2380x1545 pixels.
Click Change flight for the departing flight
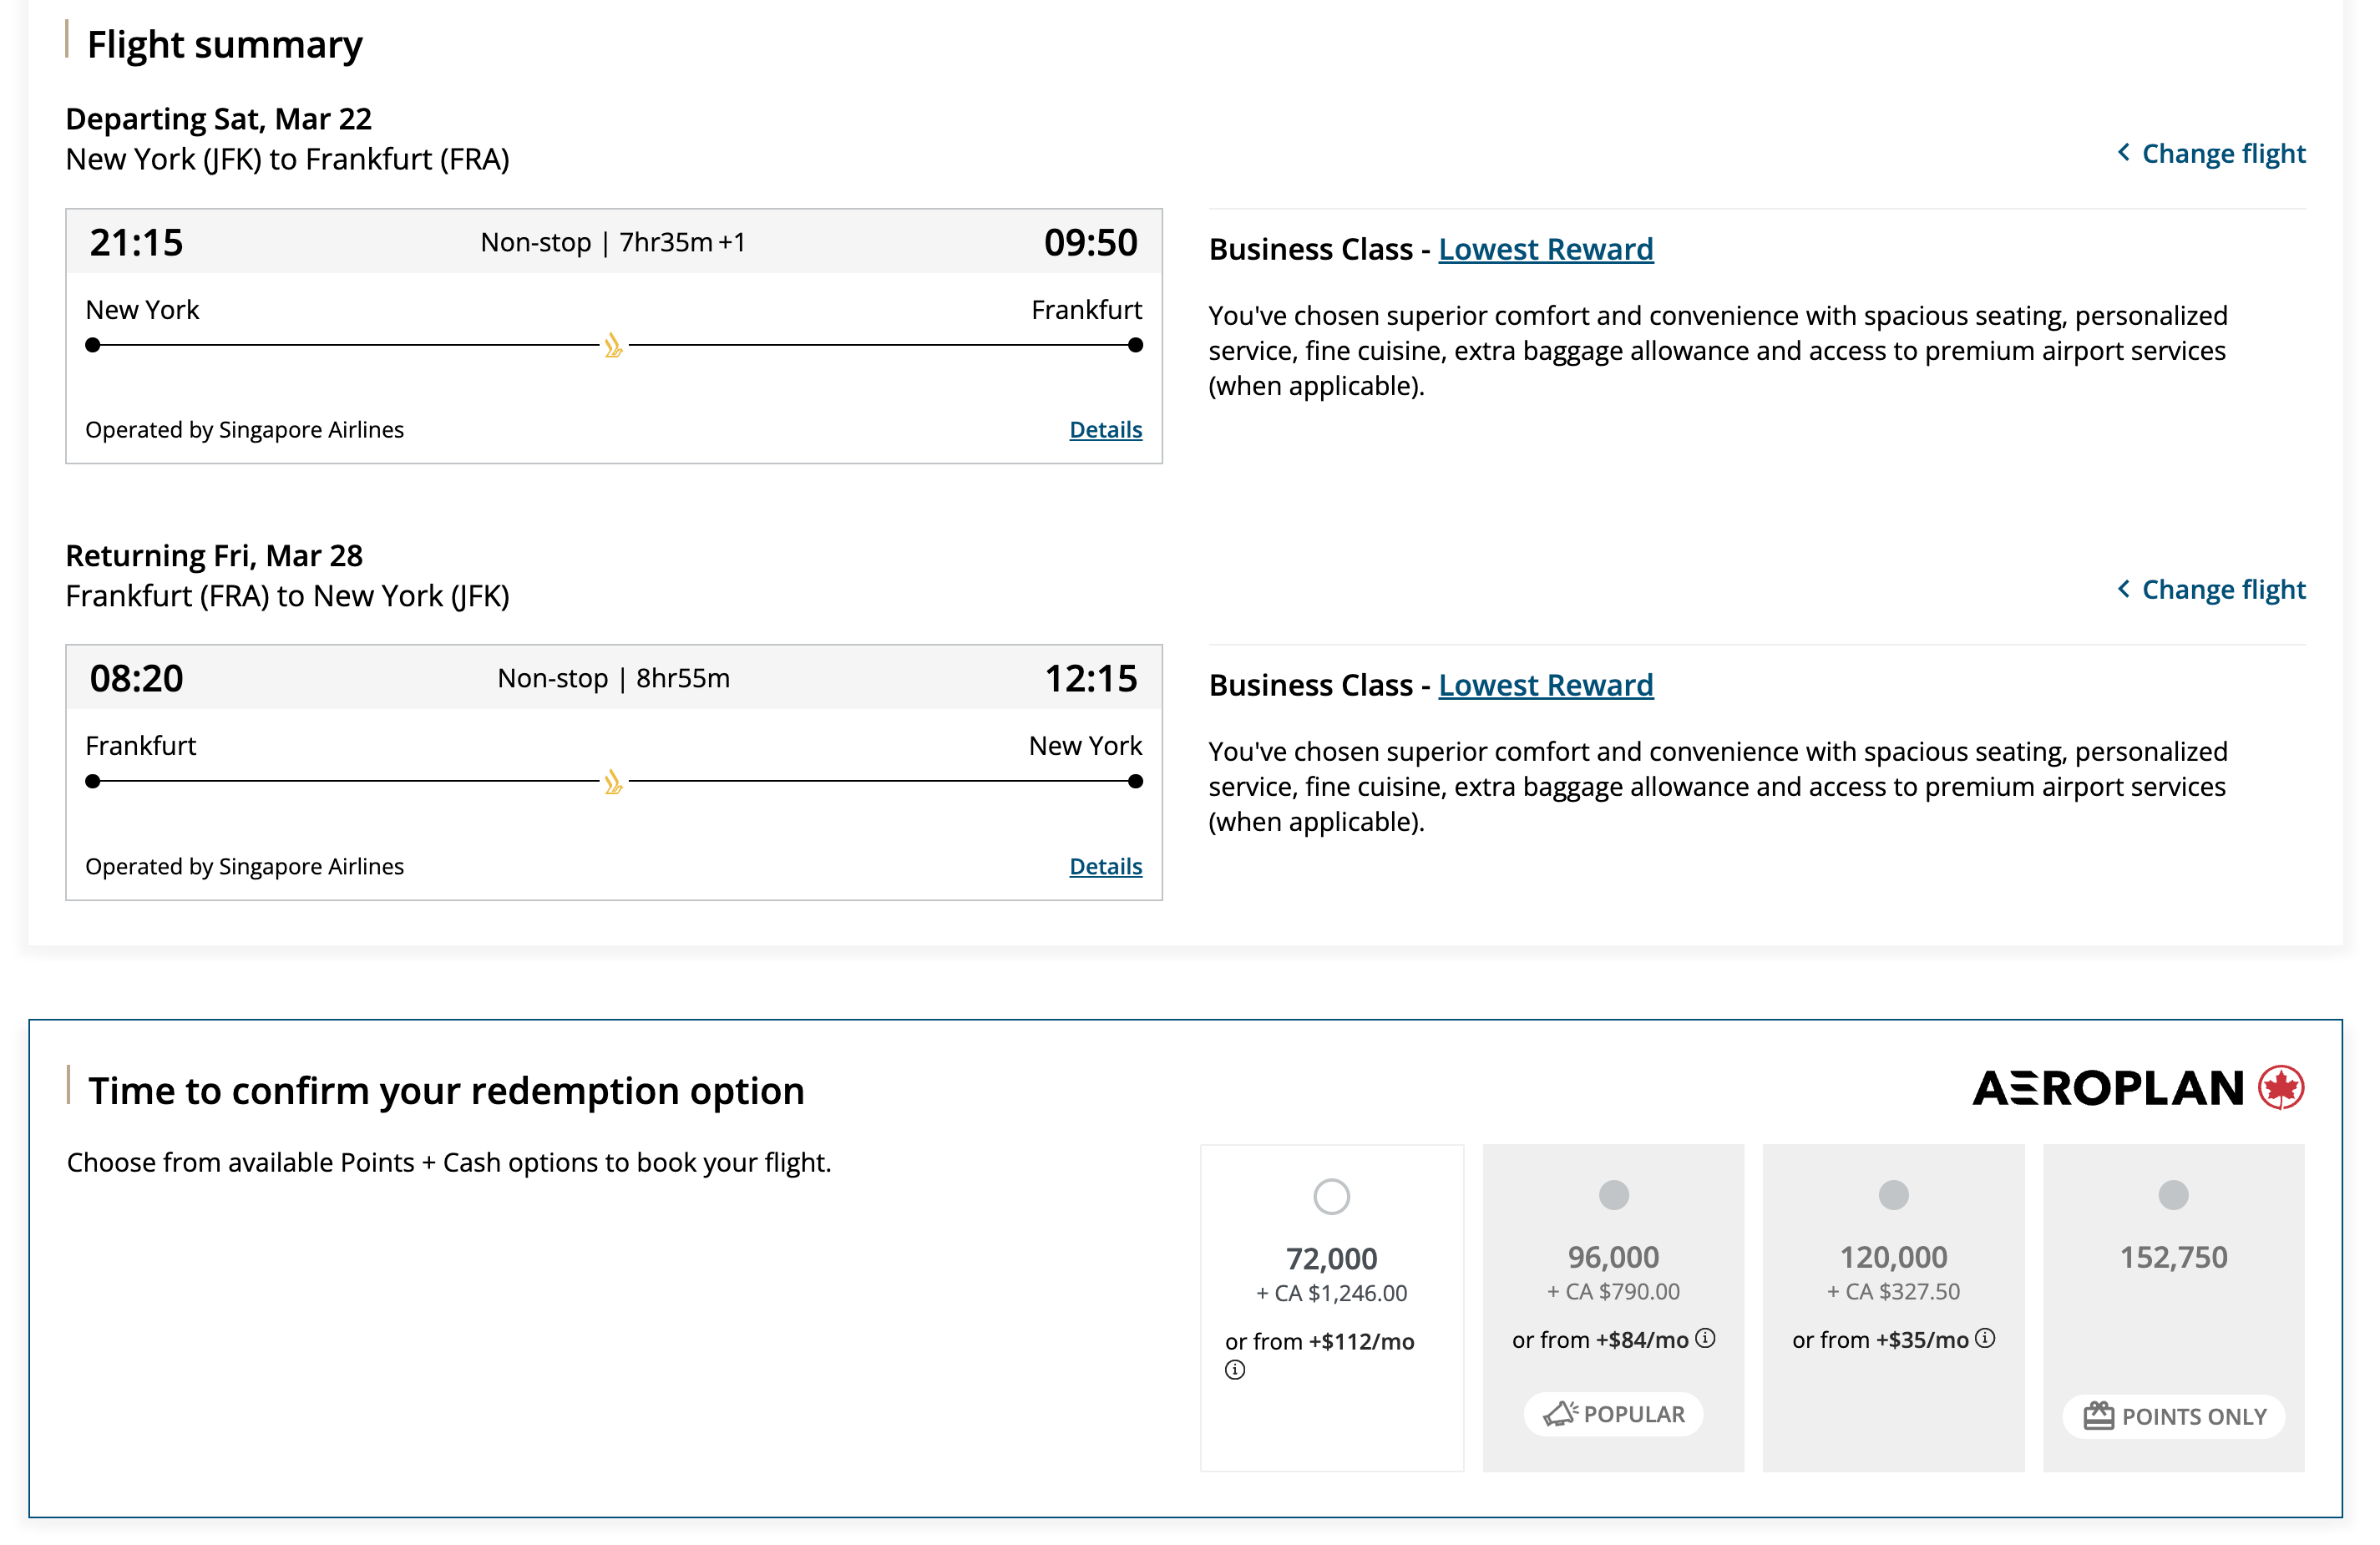click(x=2211, y=153)
